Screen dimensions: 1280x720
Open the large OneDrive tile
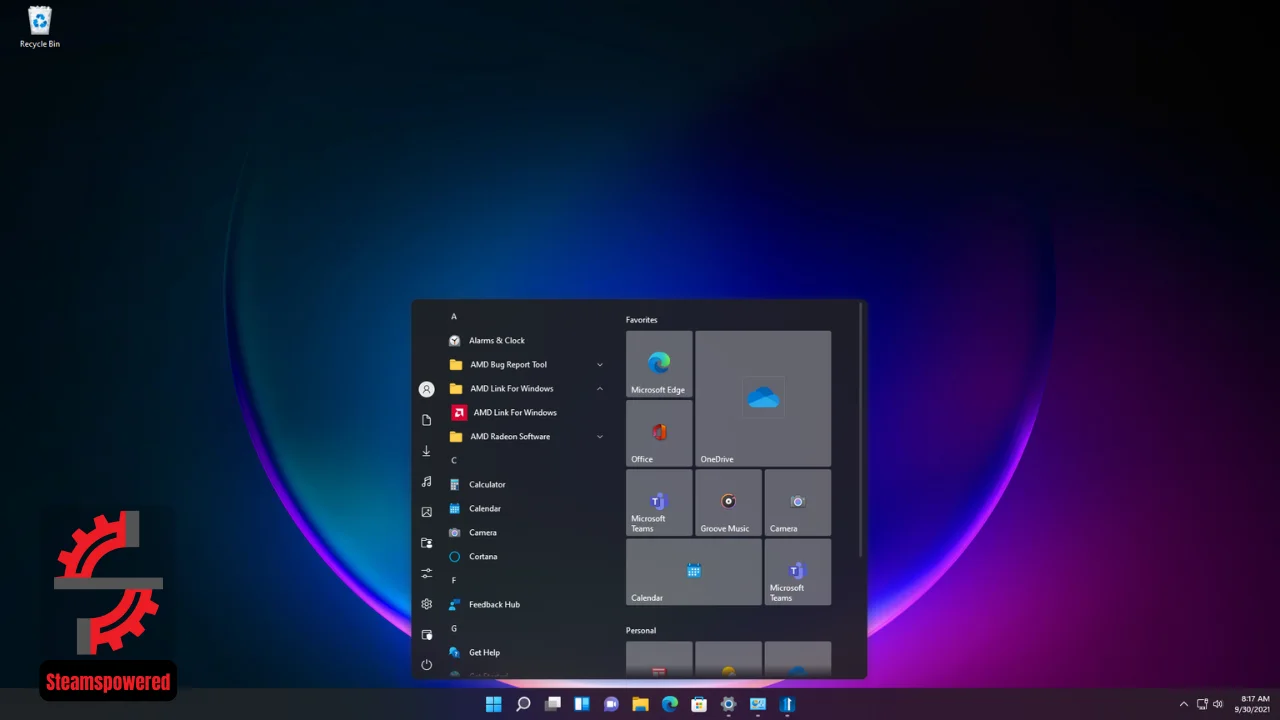coord(763,398)
